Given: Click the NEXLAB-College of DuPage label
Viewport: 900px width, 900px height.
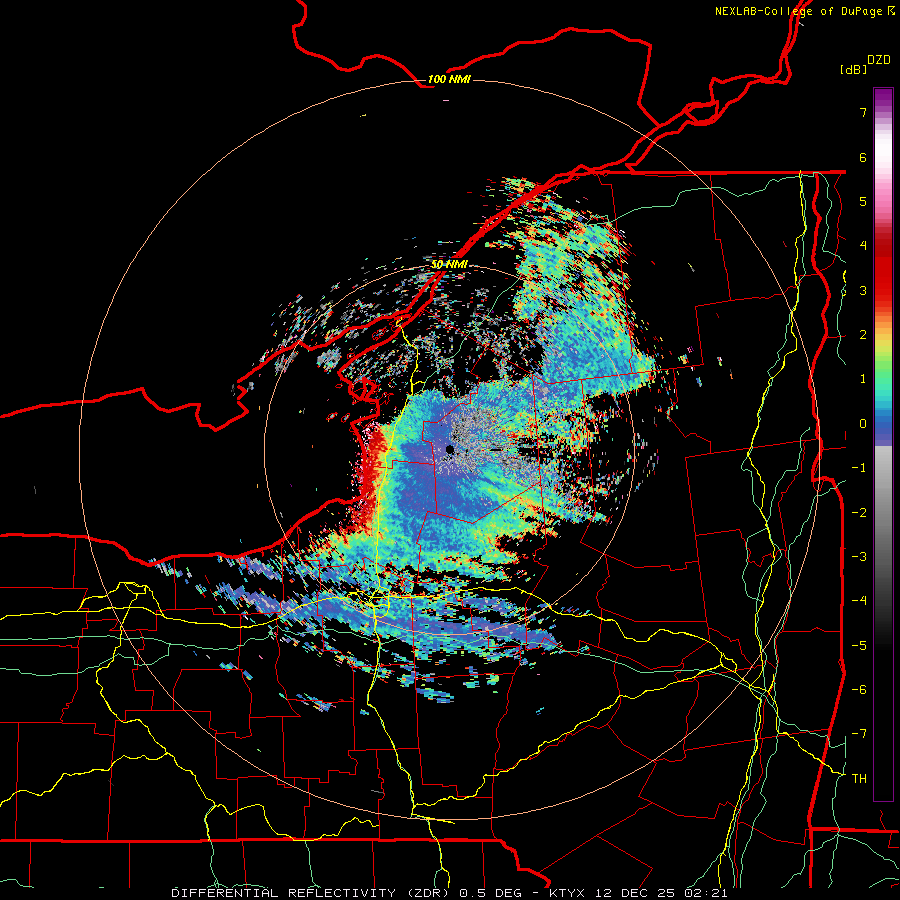Looking at the screenshot, I should click(804, 11).
